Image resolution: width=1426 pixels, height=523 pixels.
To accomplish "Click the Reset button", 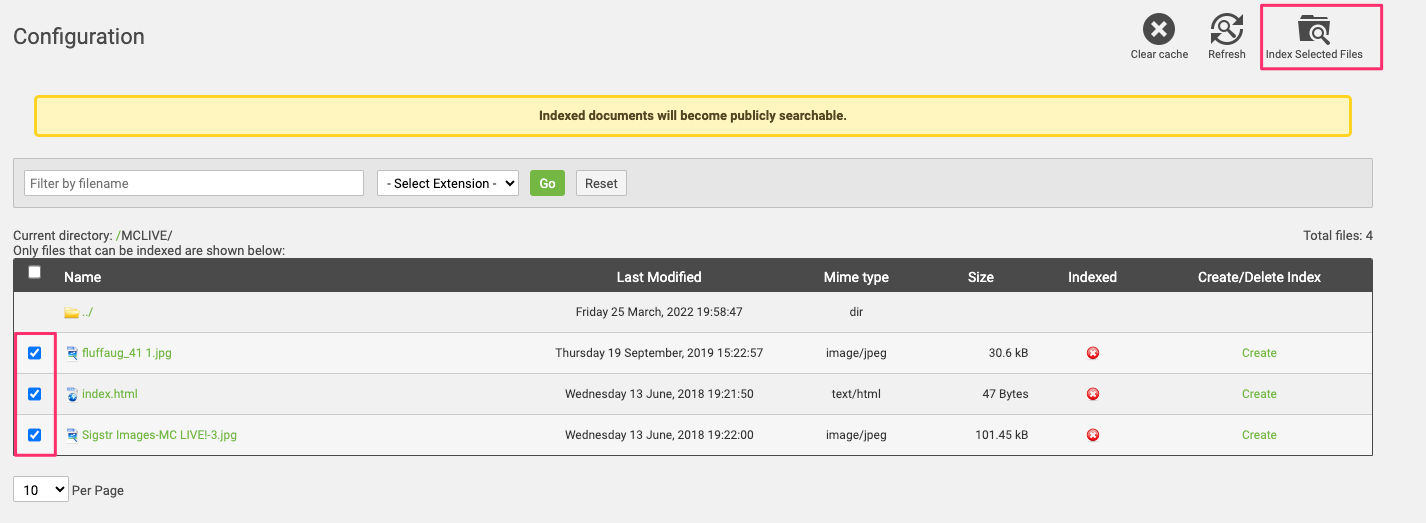I will [601, 183].
